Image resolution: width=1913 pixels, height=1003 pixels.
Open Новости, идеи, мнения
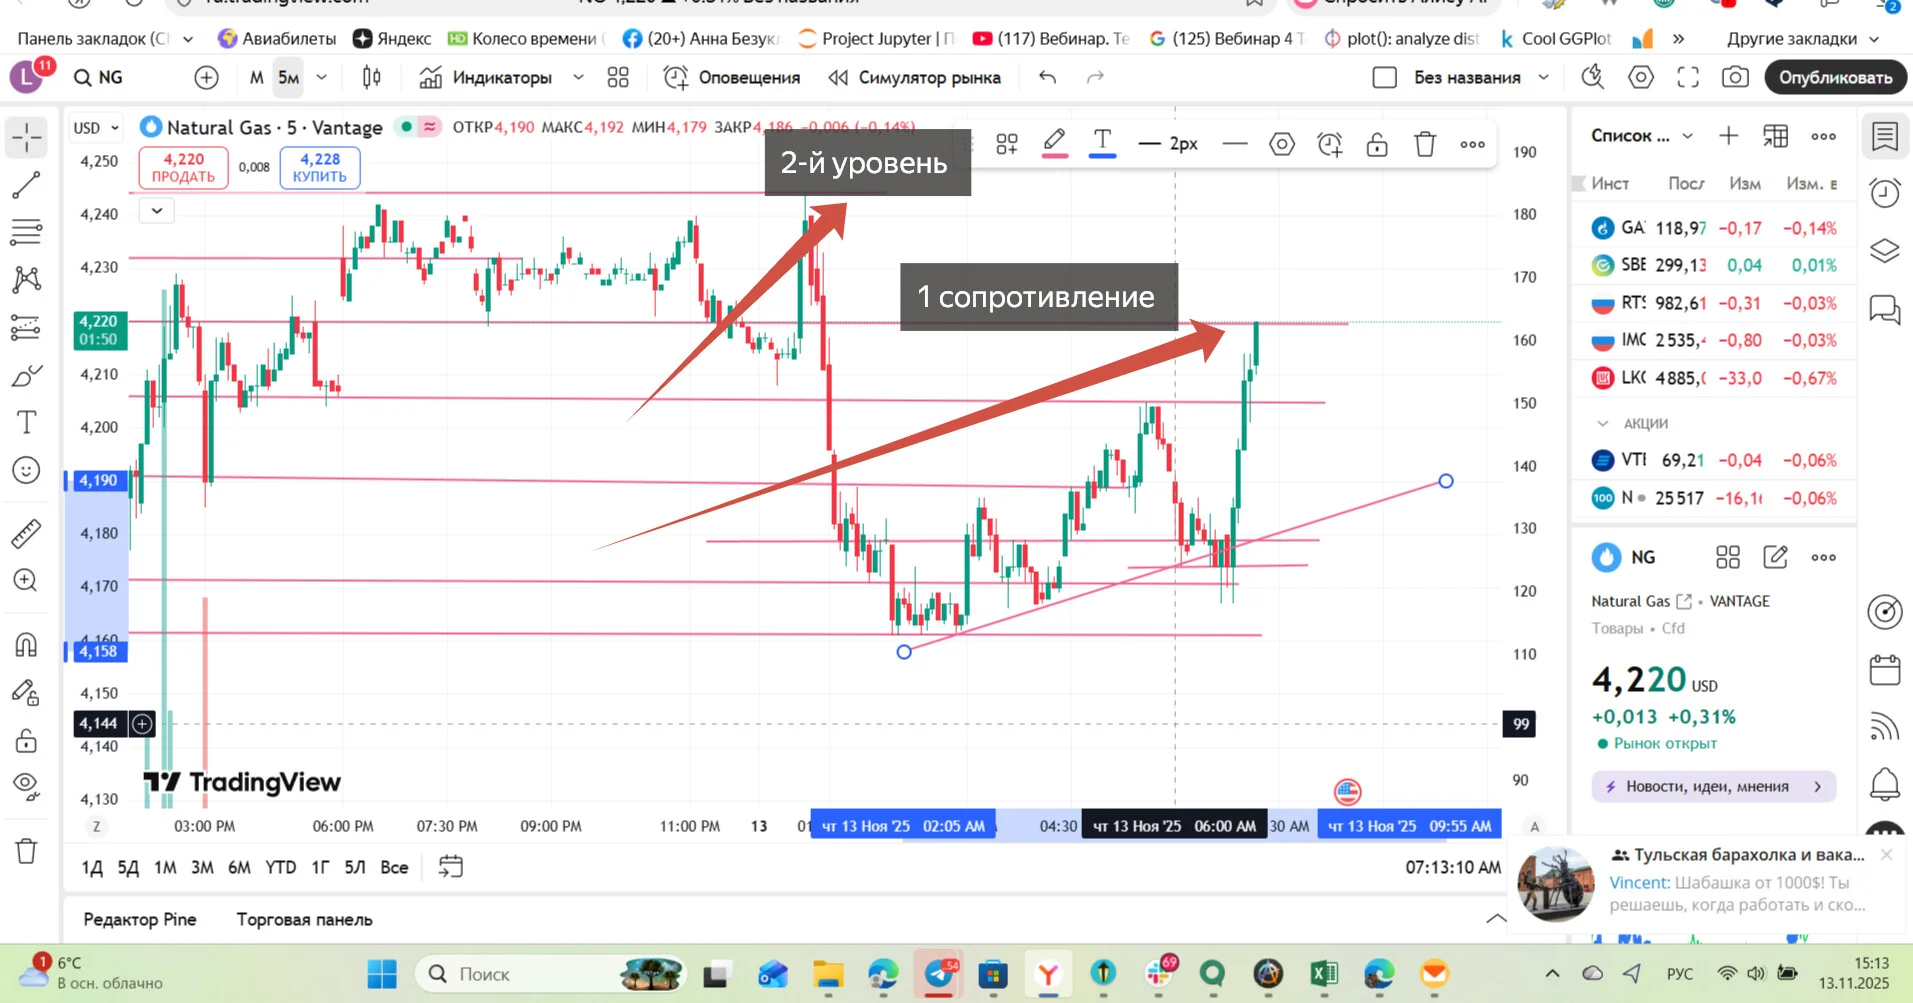coord(1714,786)
